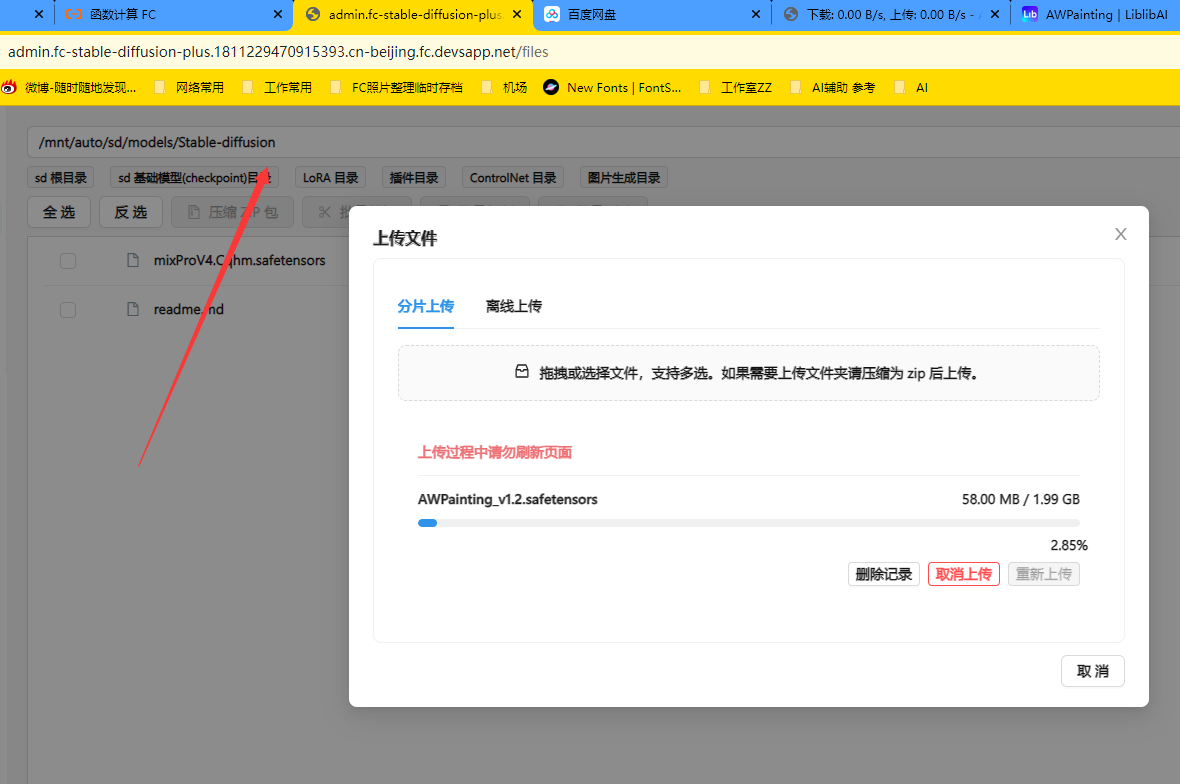
Task: Click the 函数计算 FC tab favicon
Action: click(x=74, y=14)
